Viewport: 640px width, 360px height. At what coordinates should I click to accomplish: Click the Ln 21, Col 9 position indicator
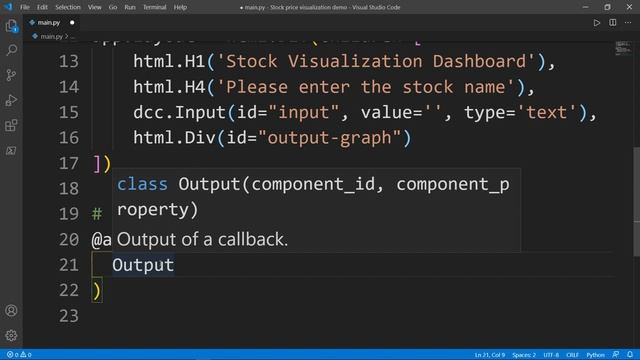[x=490, y=355]
